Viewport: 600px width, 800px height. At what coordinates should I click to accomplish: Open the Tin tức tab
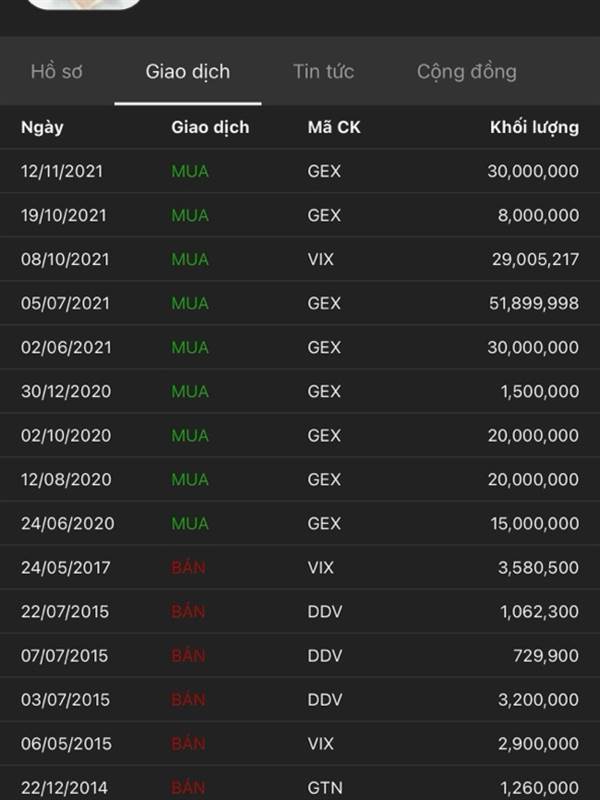(323, 71)
